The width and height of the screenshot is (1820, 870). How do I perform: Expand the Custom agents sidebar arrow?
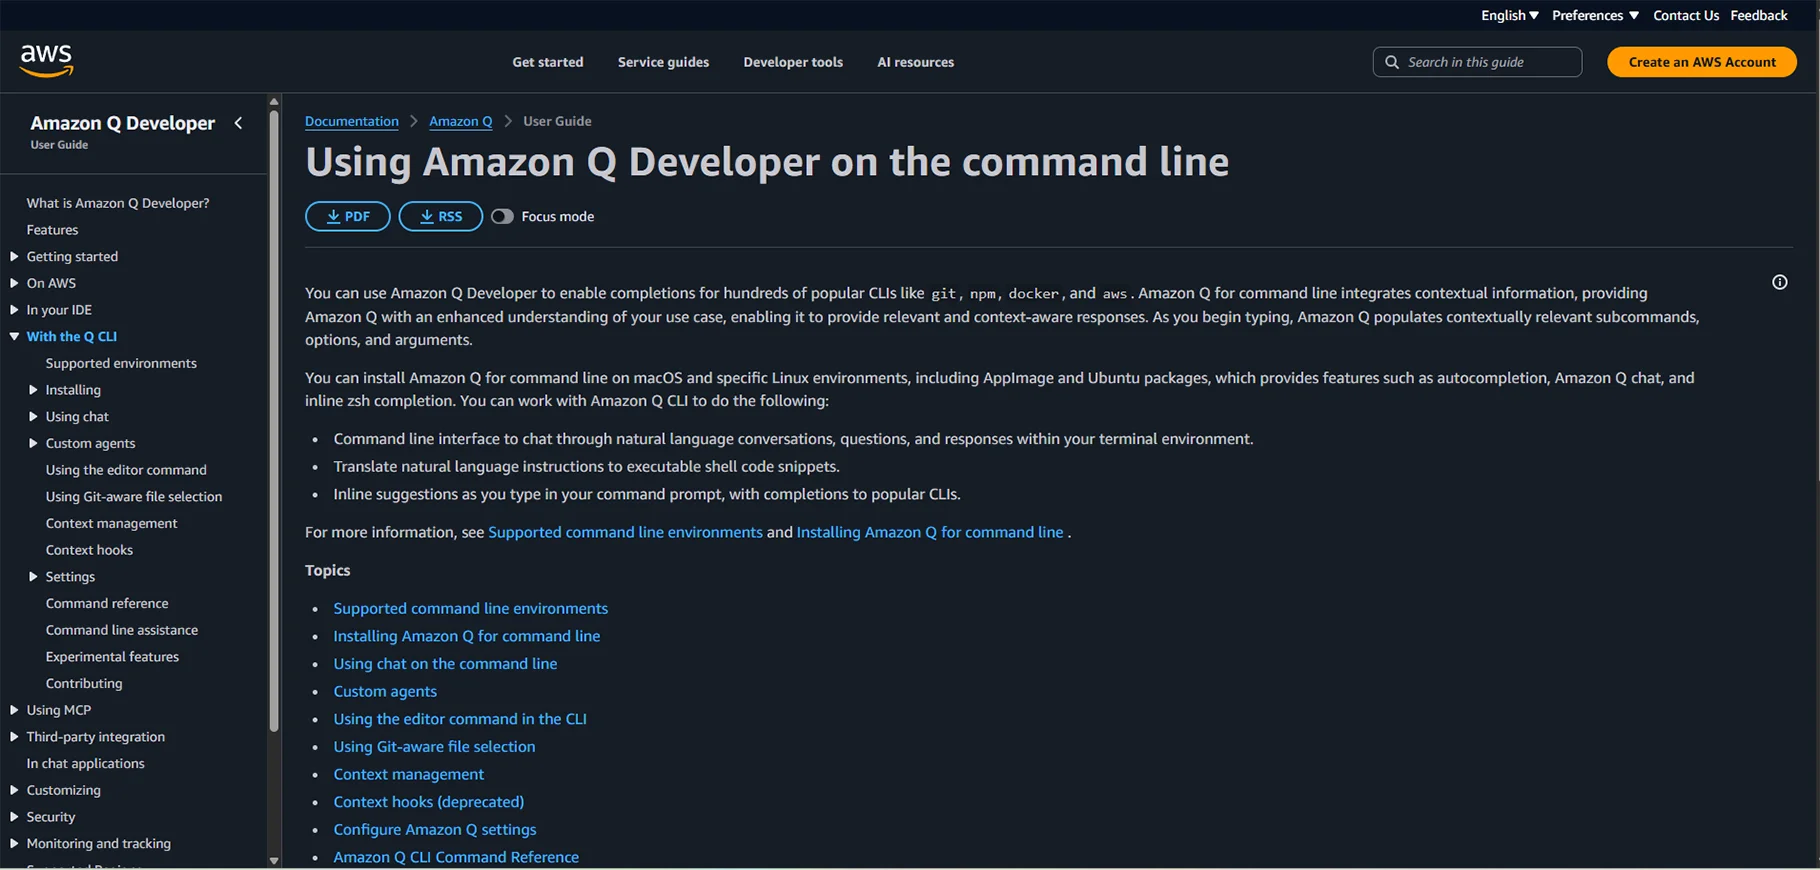click(x=33, y=443)
